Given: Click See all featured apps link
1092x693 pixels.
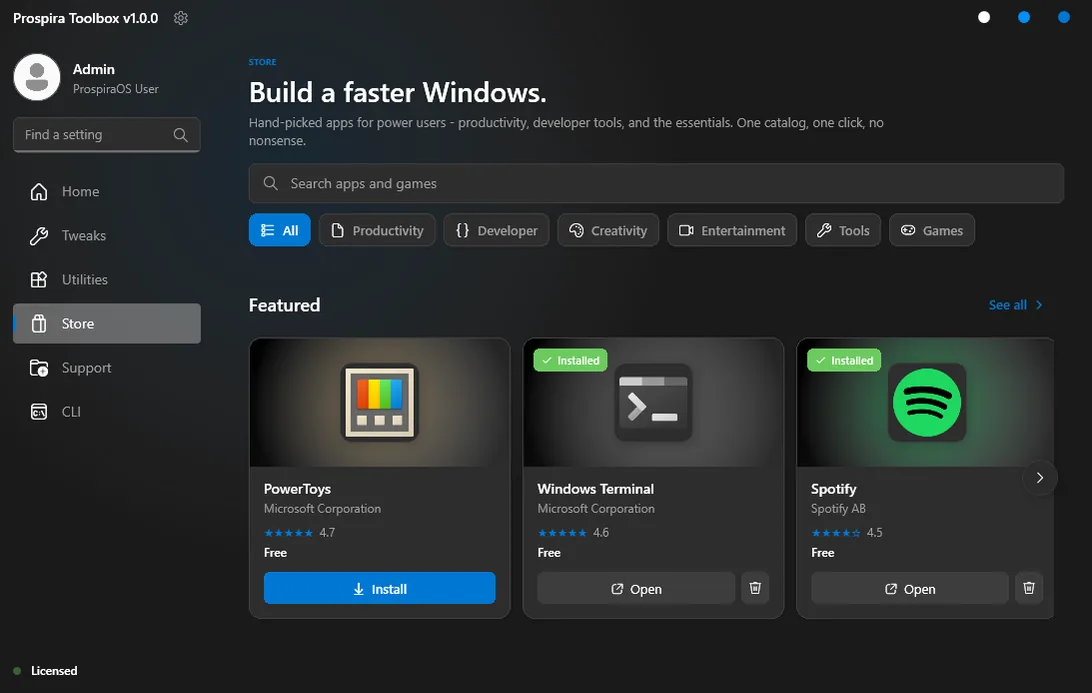Looking at the screenshot, I should [x=1007, y=305].
